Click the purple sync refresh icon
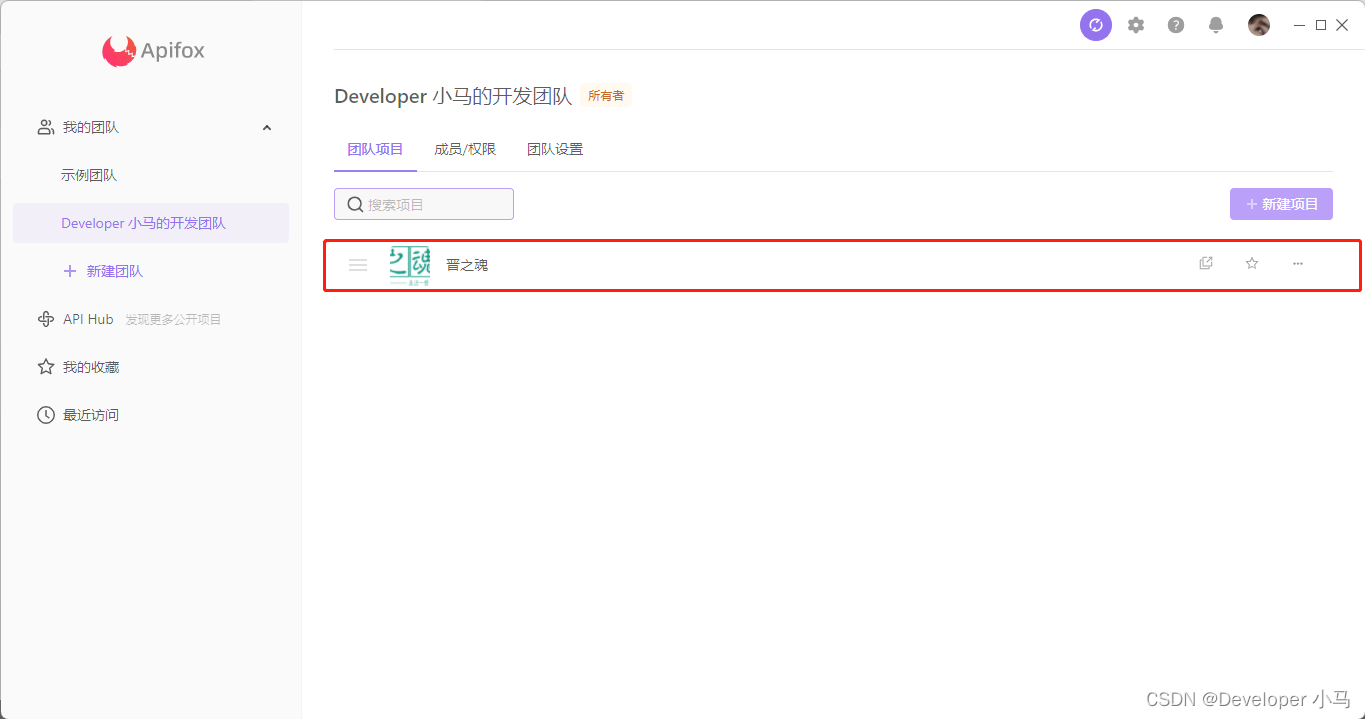The image size is (1365, 719). [1096, 25]
